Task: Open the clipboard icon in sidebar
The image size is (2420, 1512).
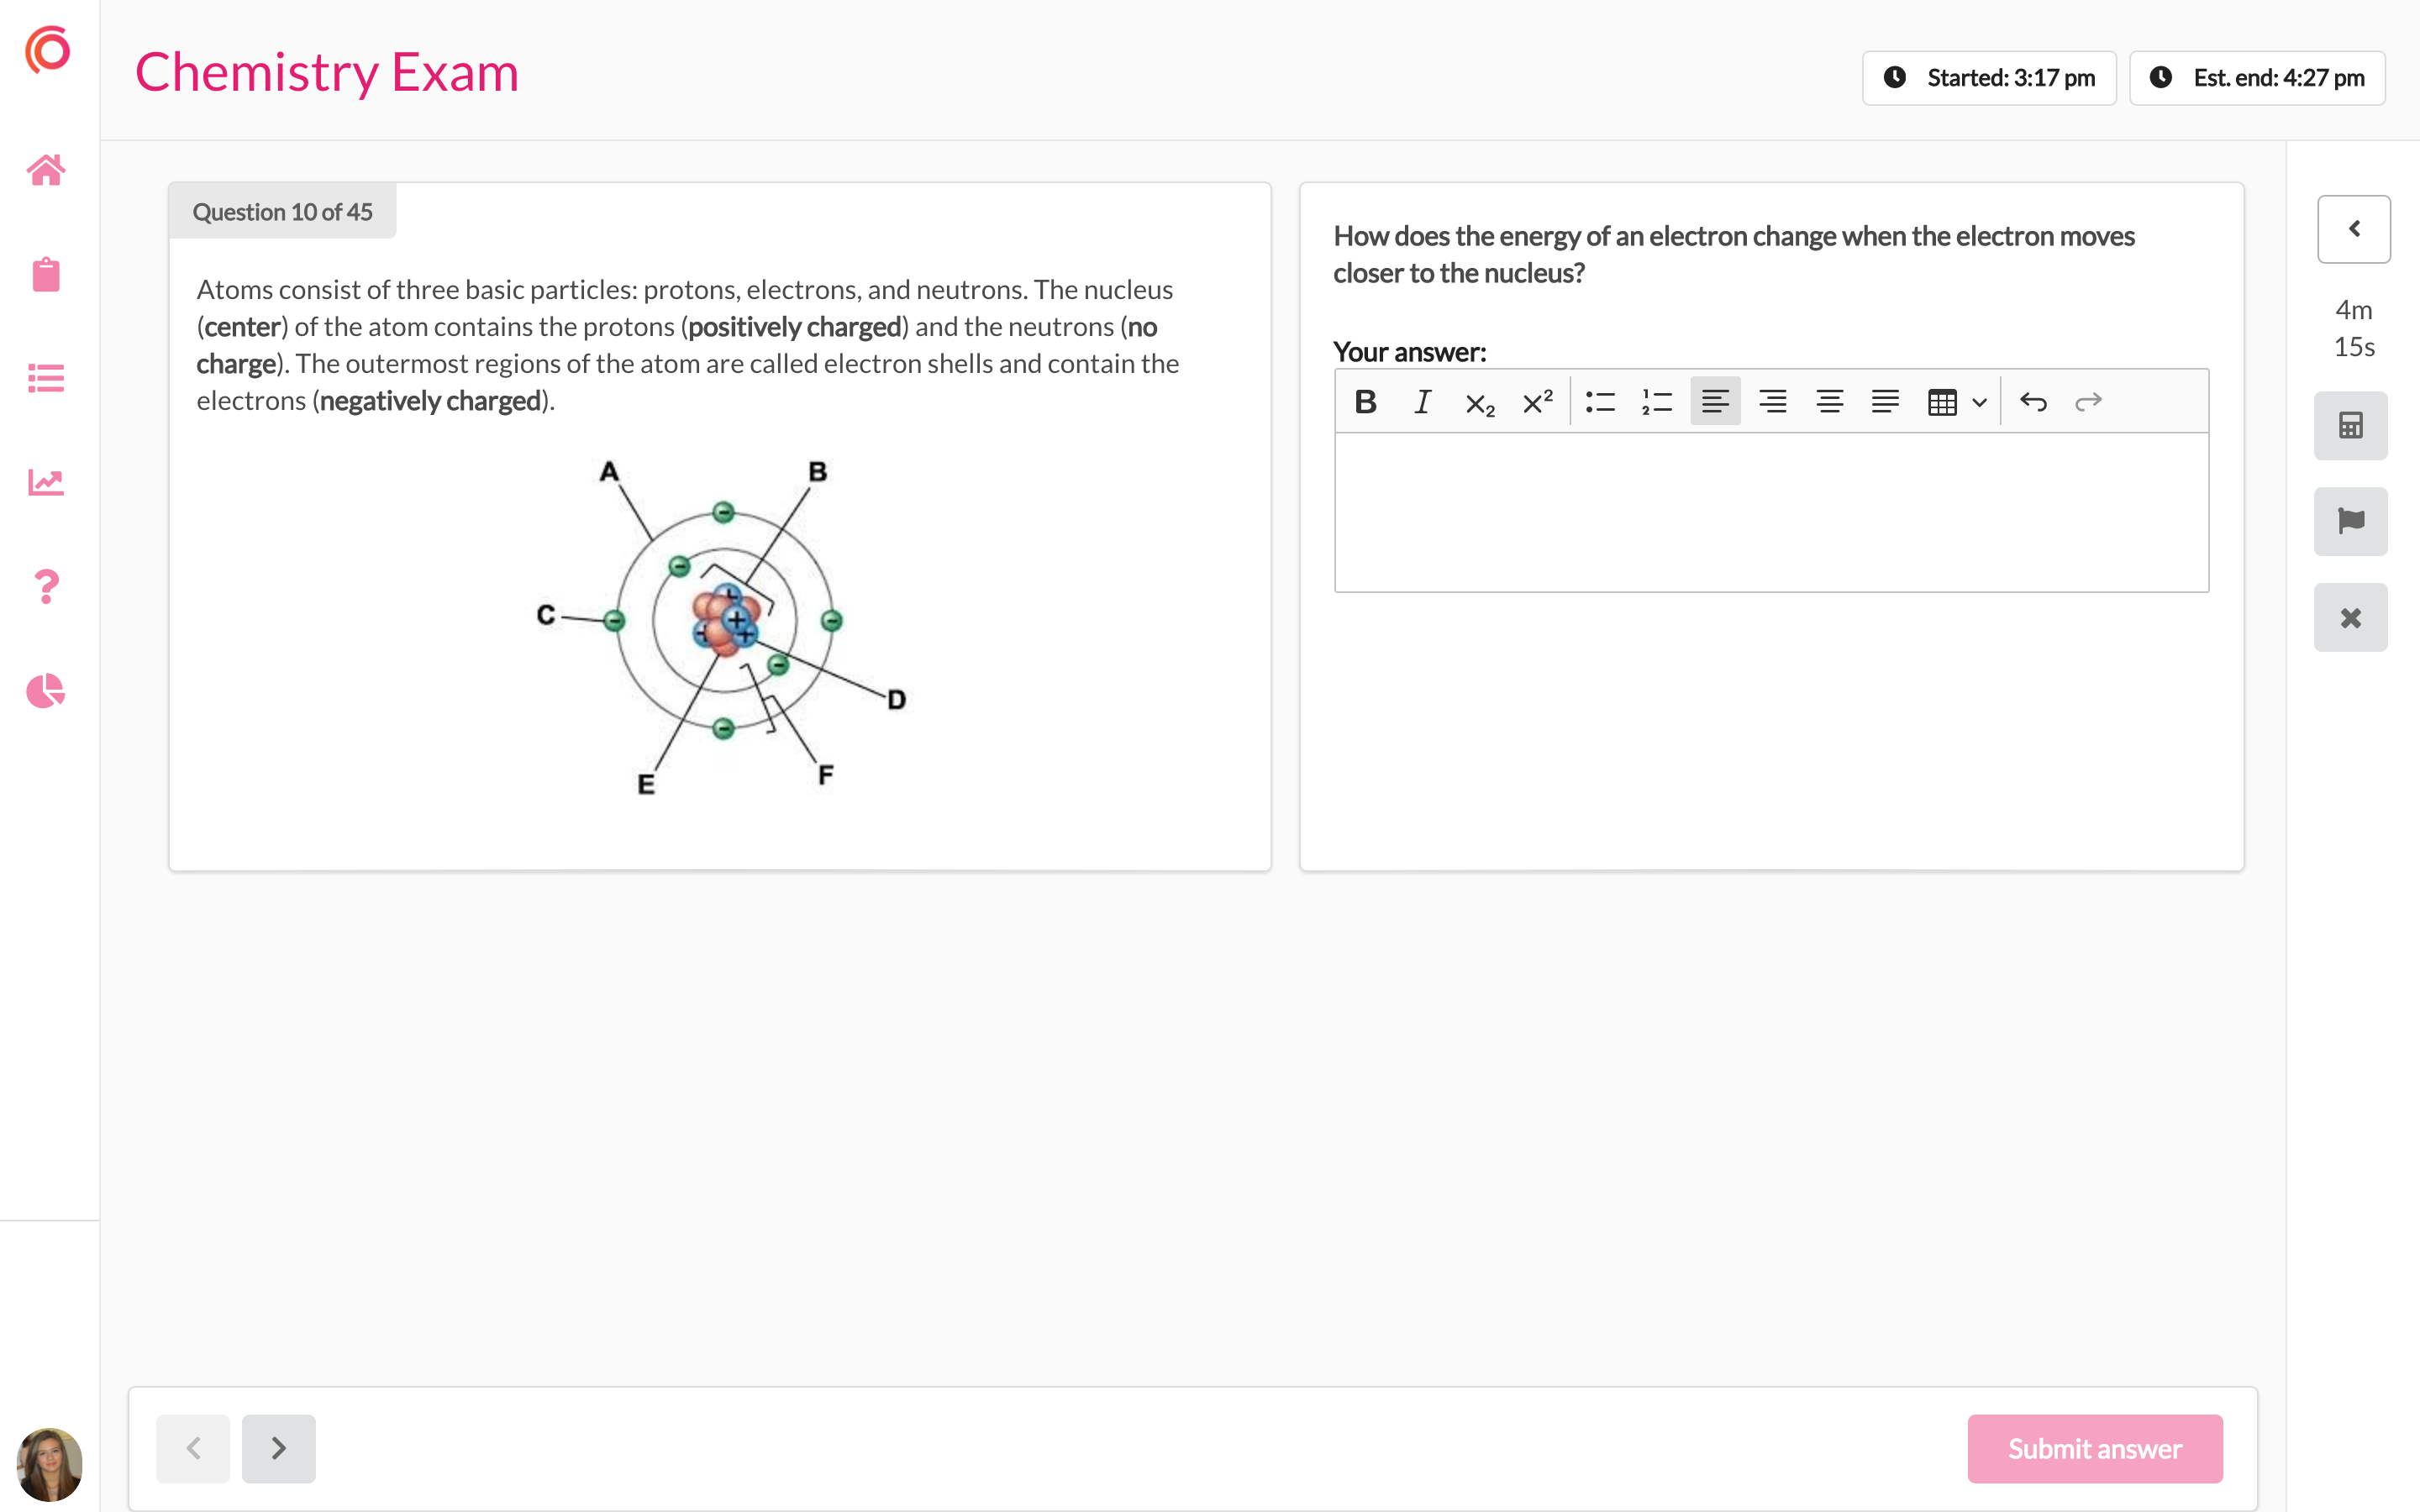Action: (46, 274)
